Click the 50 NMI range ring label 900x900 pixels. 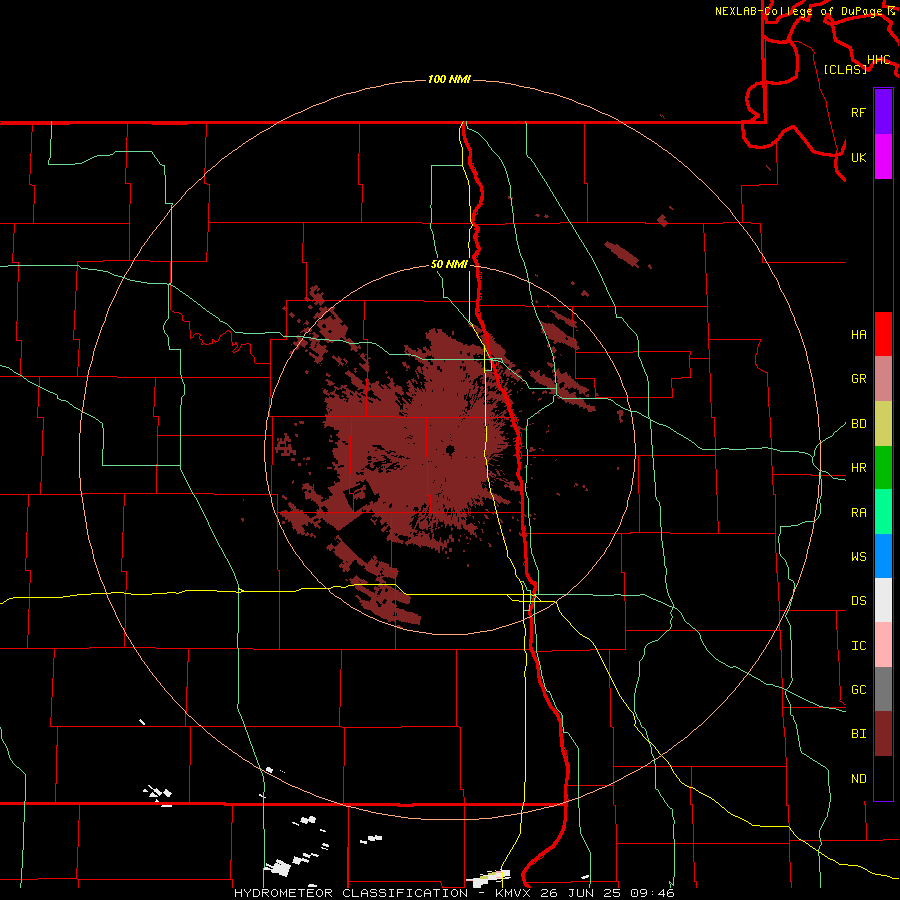449,264
